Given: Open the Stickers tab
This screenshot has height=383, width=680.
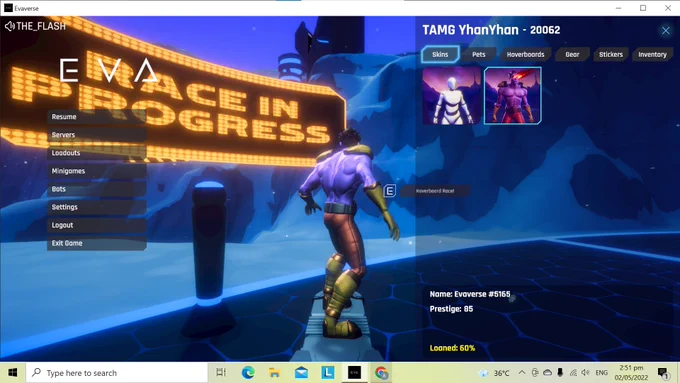Looking at the screenshot, I should (611, 54).
